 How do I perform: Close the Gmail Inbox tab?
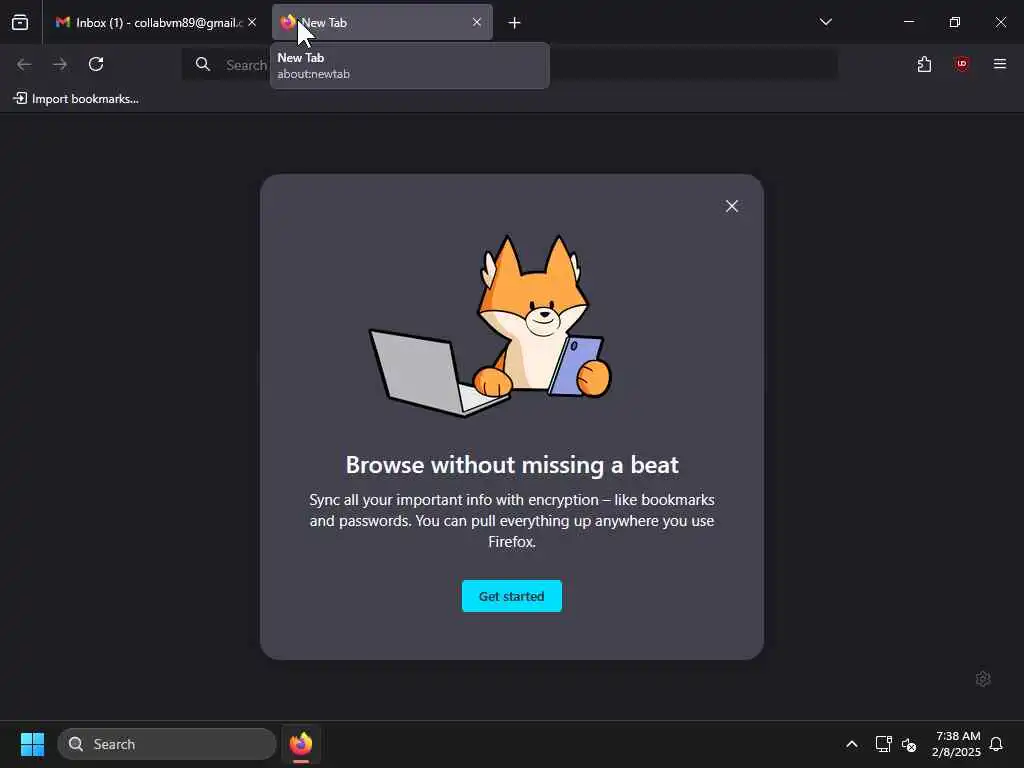[252, 22]
